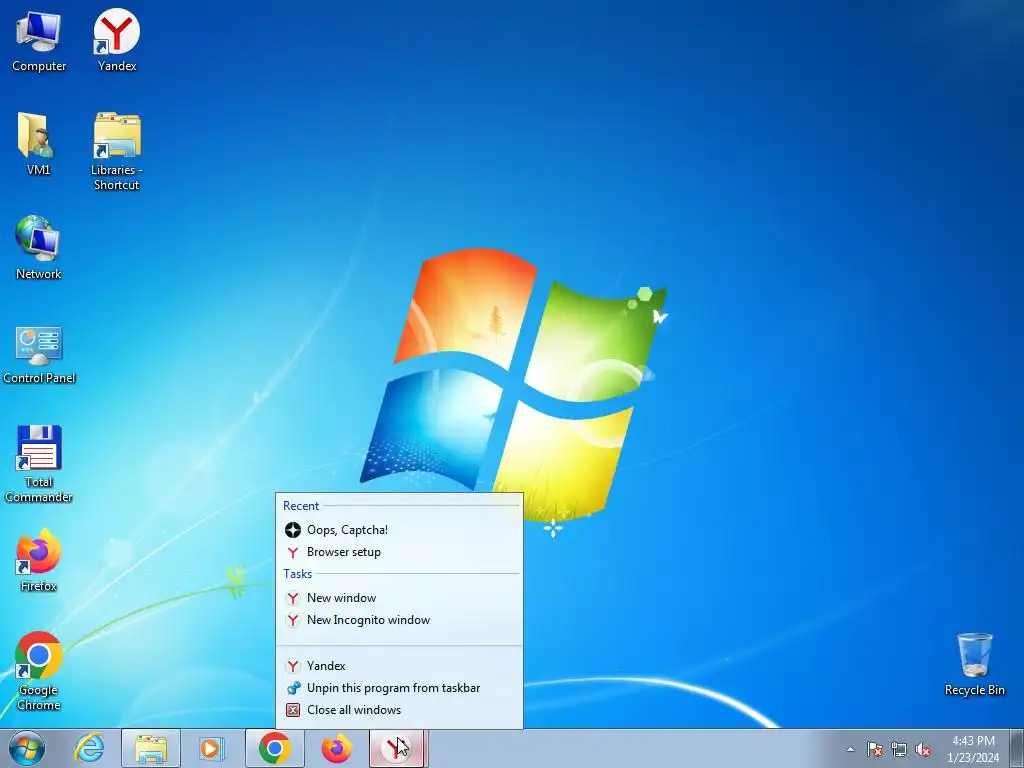The image size is (1024, 768).
Task: Select the Control Panel desktop icon
Action: pyautogui.click(x=39, y=355)
